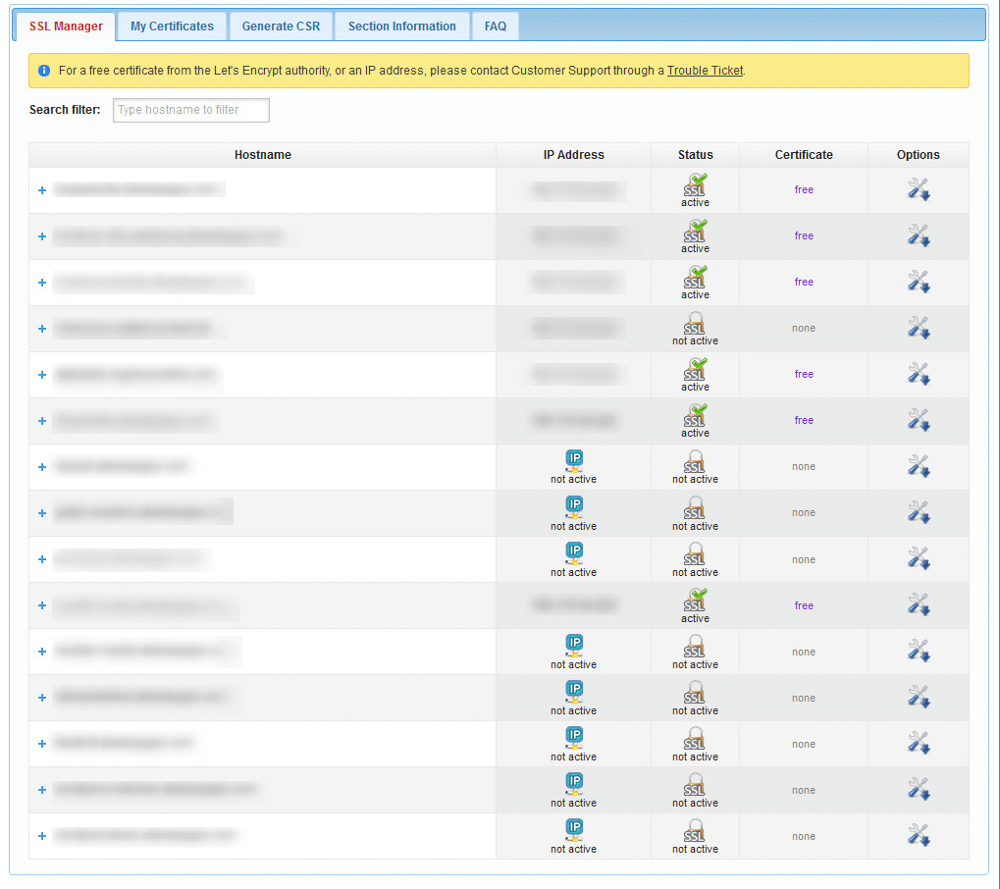Expand the last hostname row
This screenshot has height=889, width=1000.
pyautogui.click(x=41, y=835)
